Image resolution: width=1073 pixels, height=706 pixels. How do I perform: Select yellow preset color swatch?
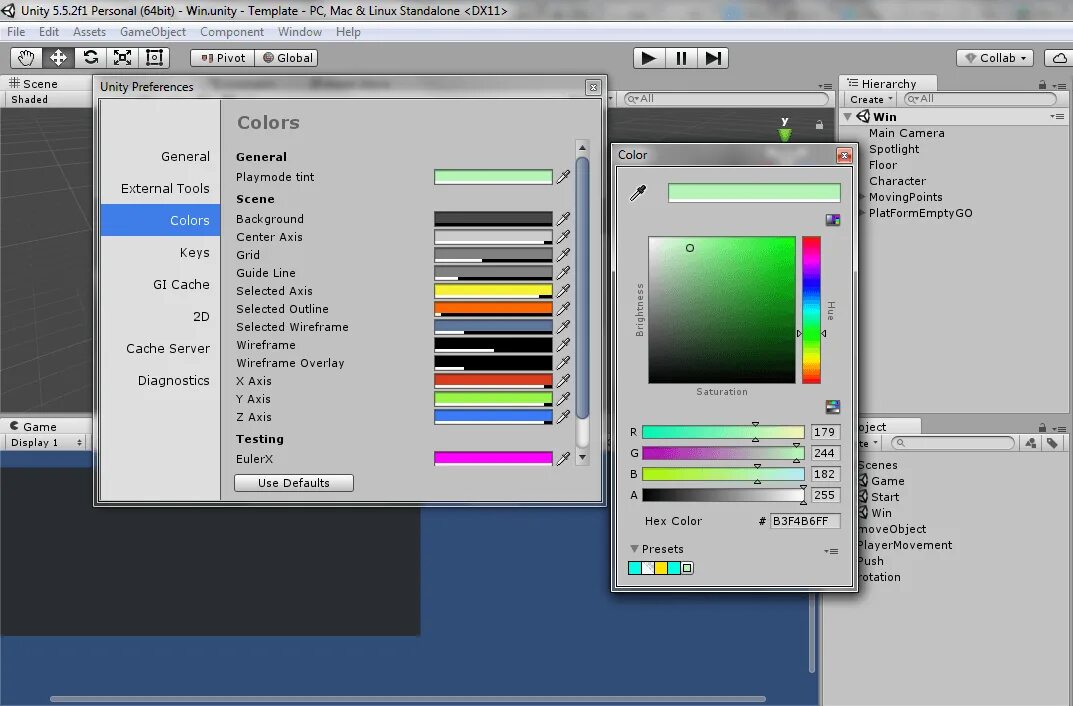[x=660, y=568]
